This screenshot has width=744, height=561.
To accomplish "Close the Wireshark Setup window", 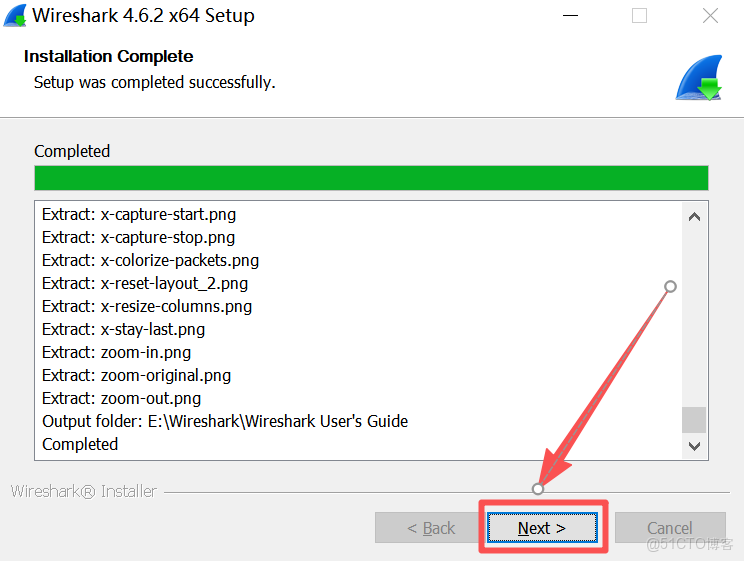I will coord(710,16).
